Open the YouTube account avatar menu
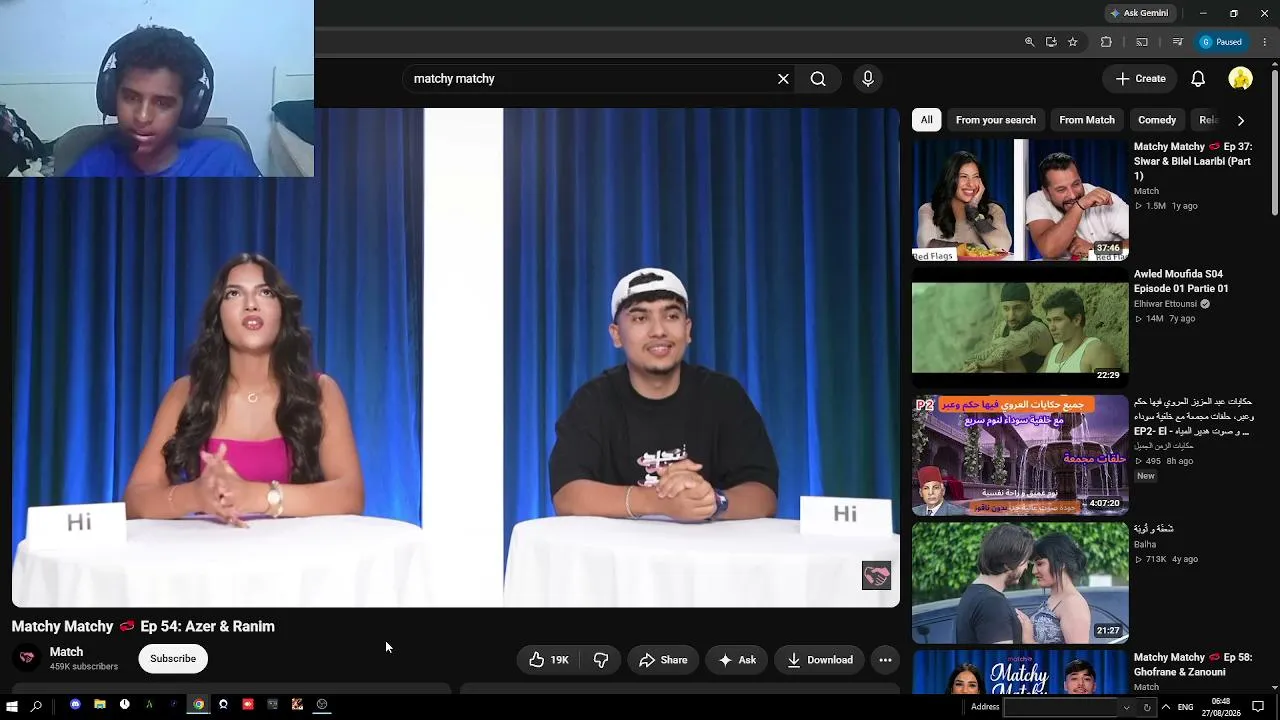This screenshot has width=1280, height=720. pos(1241,79)
